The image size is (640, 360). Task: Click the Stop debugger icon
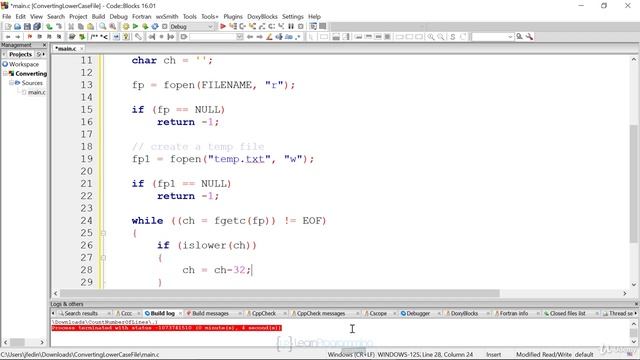(301, 27)
